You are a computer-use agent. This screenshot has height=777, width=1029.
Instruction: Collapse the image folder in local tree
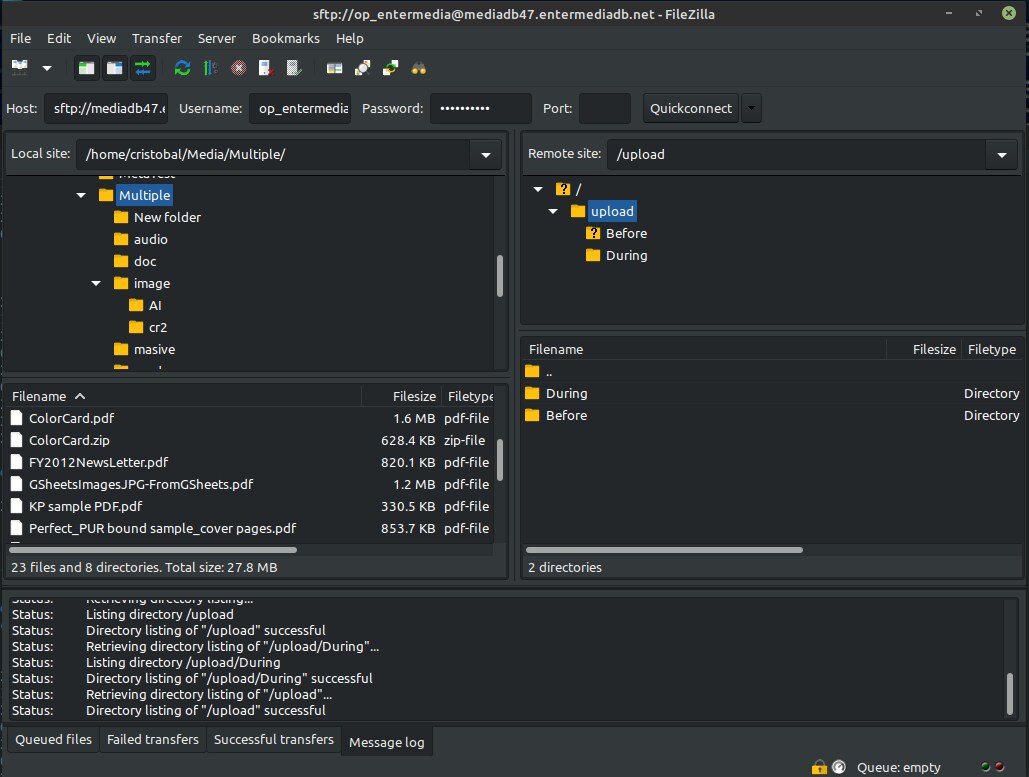coord(97,284)
